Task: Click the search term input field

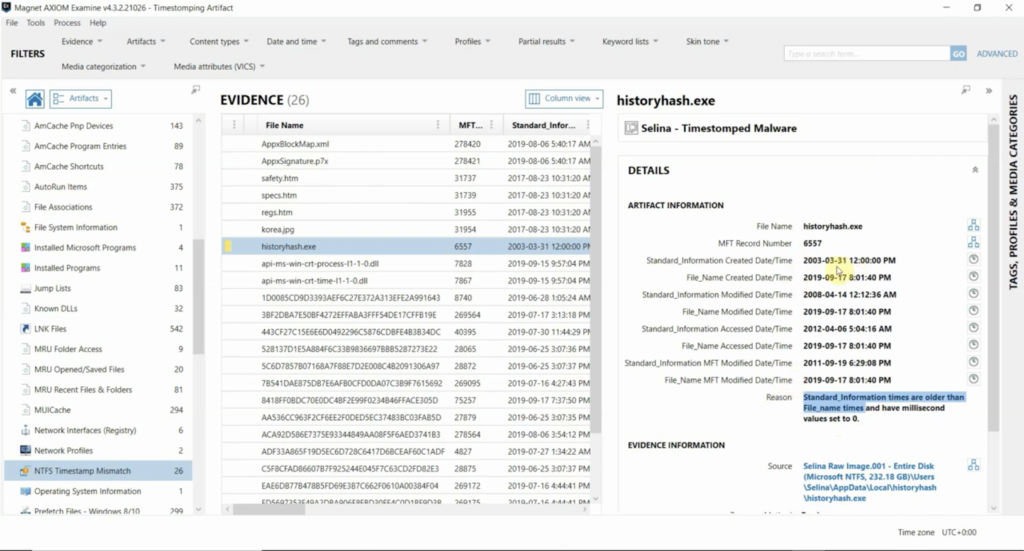Action: 867,54
